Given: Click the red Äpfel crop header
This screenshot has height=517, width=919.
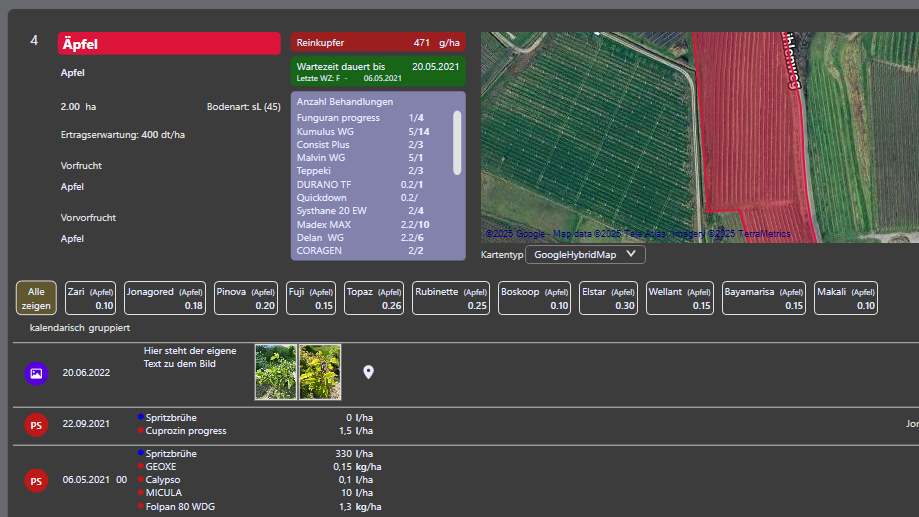Looking at the screenshot, I should pos(169,43).
